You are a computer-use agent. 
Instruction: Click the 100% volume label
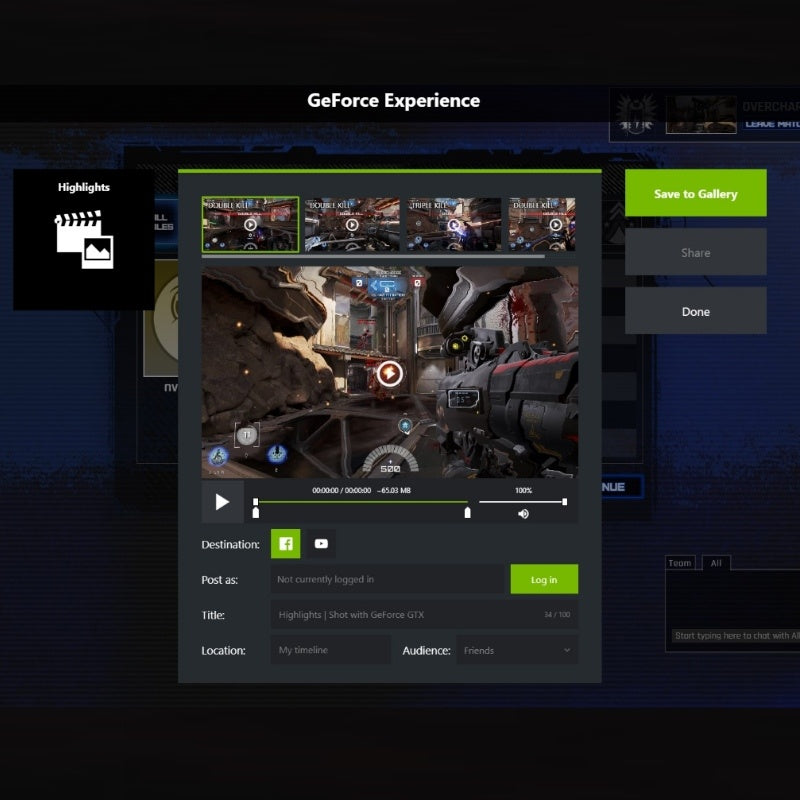point(523,490)
